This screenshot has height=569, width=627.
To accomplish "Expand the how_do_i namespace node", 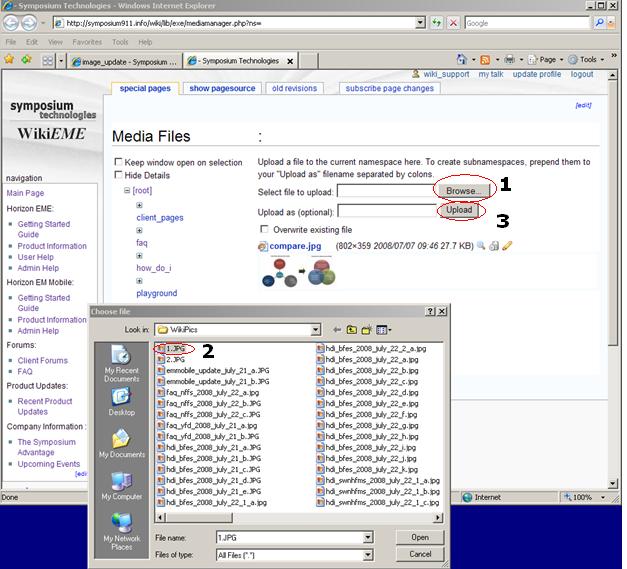I will 139,256.
